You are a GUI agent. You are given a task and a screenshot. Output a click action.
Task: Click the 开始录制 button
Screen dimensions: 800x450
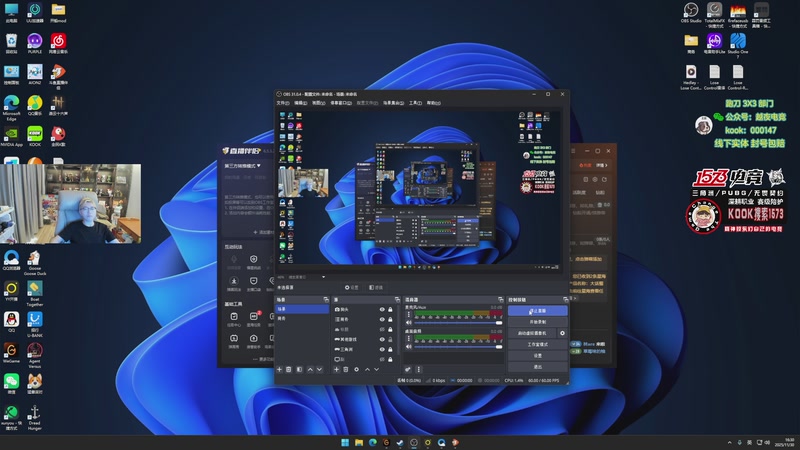click(x=537, y=322)
